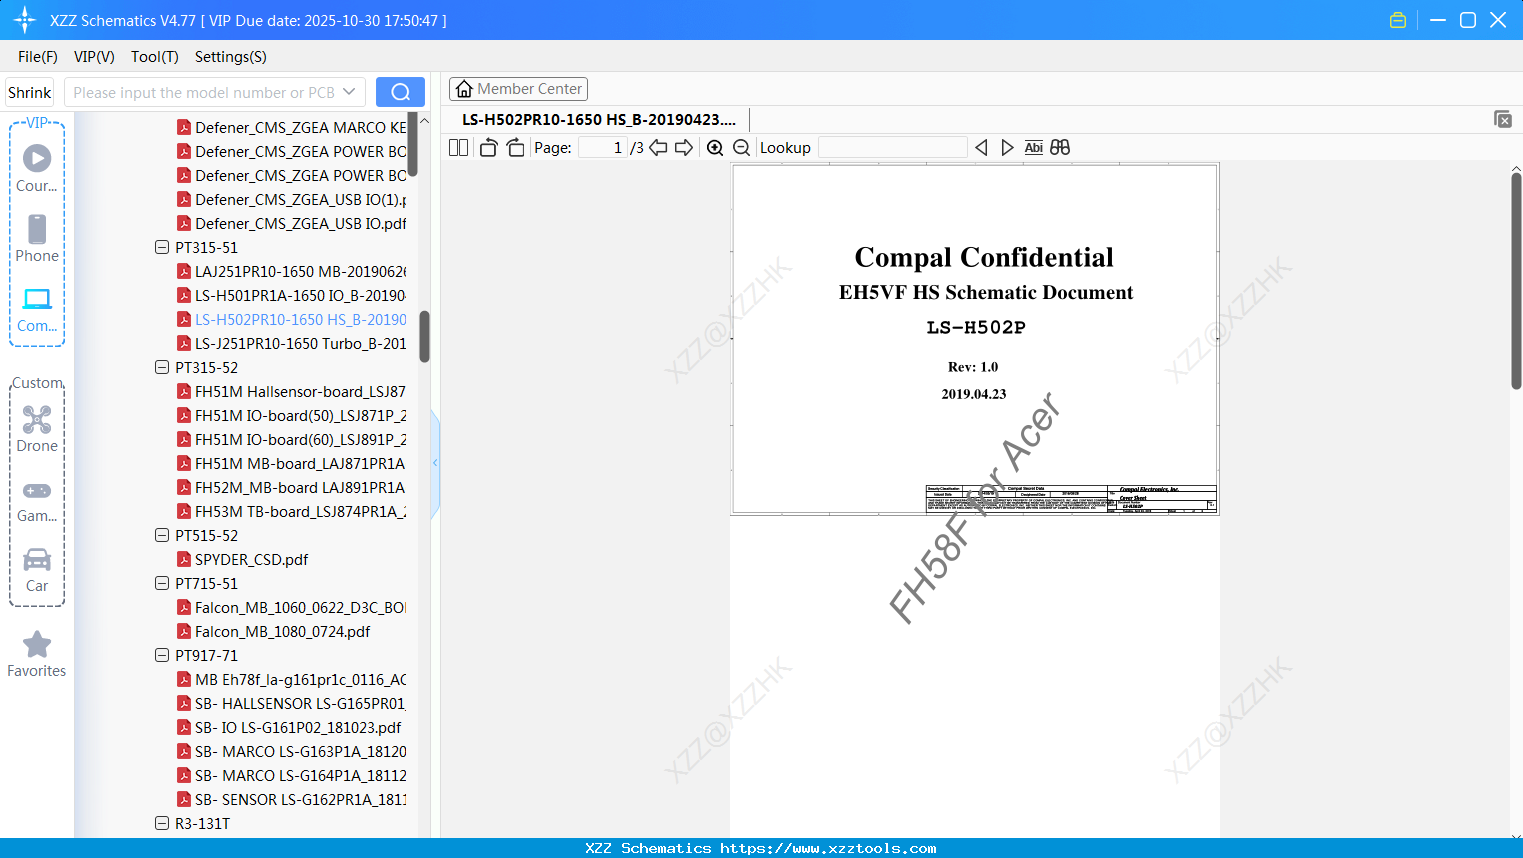Open SB- HALLSENSOR LS-G165PR01 file
The height and width of the screenshot is (858, 1523).
[292, 703]
